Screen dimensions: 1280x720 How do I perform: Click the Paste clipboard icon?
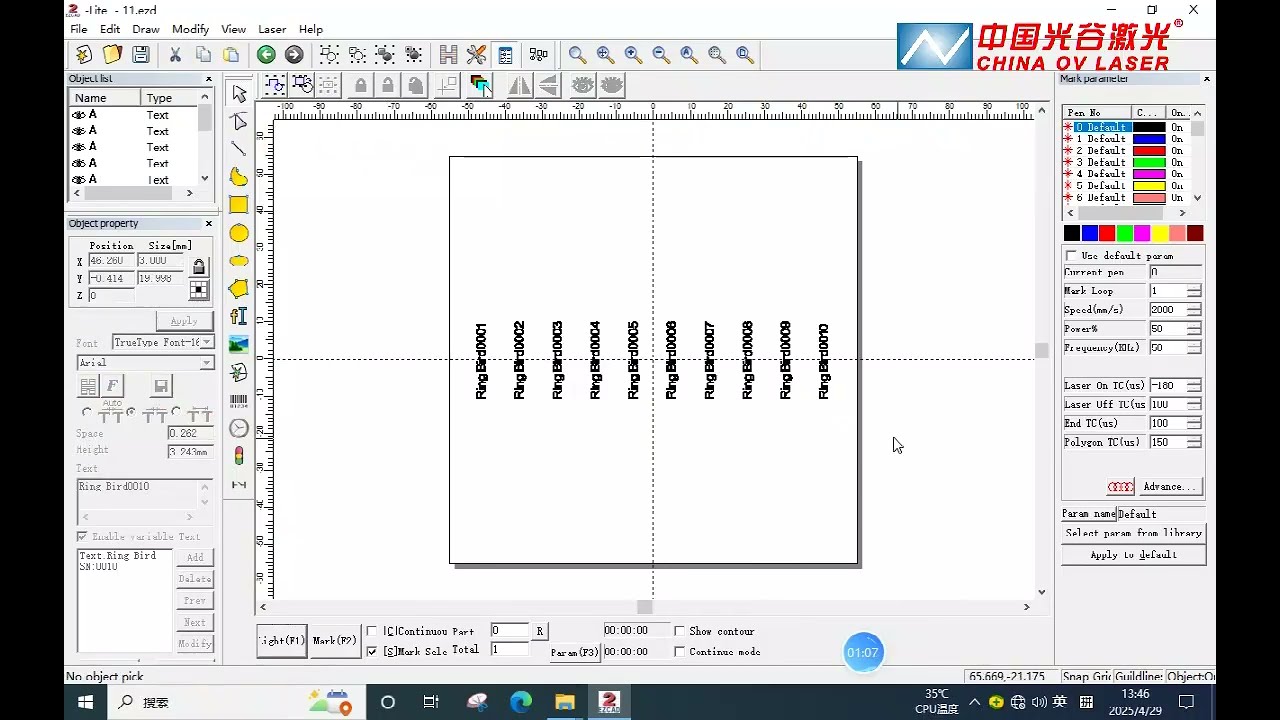pos(231,54)
